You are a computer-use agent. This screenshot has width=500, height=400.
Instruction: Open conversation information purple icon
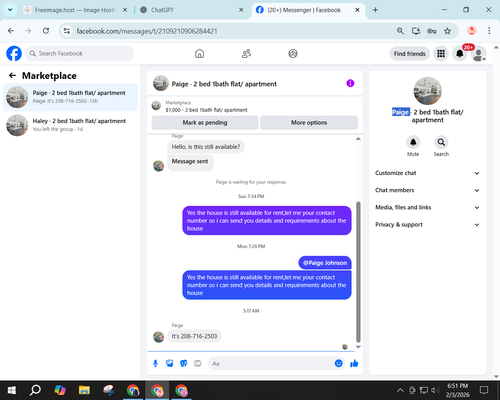(350, 83)
